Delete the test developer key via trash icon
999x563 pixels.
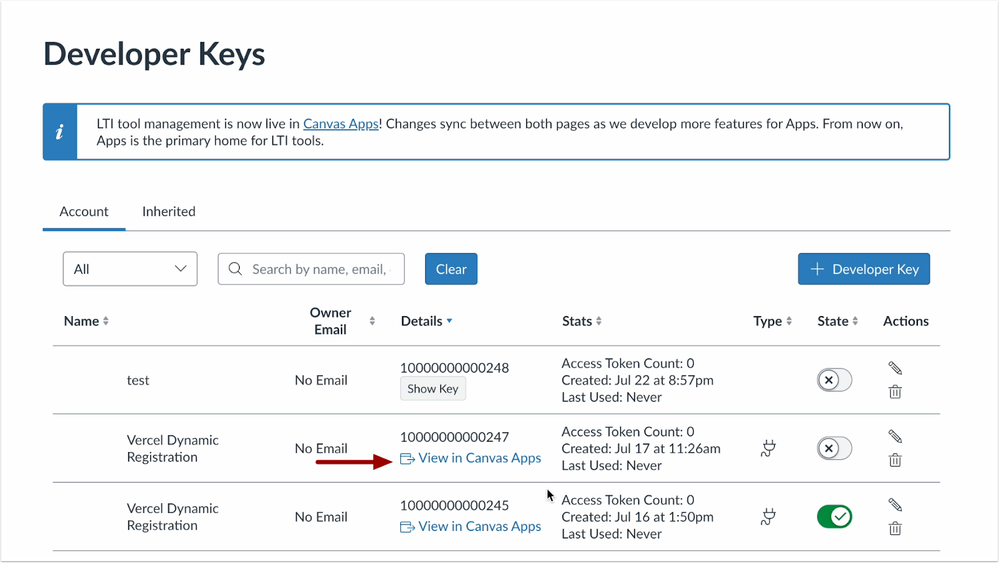click(895, 392)
